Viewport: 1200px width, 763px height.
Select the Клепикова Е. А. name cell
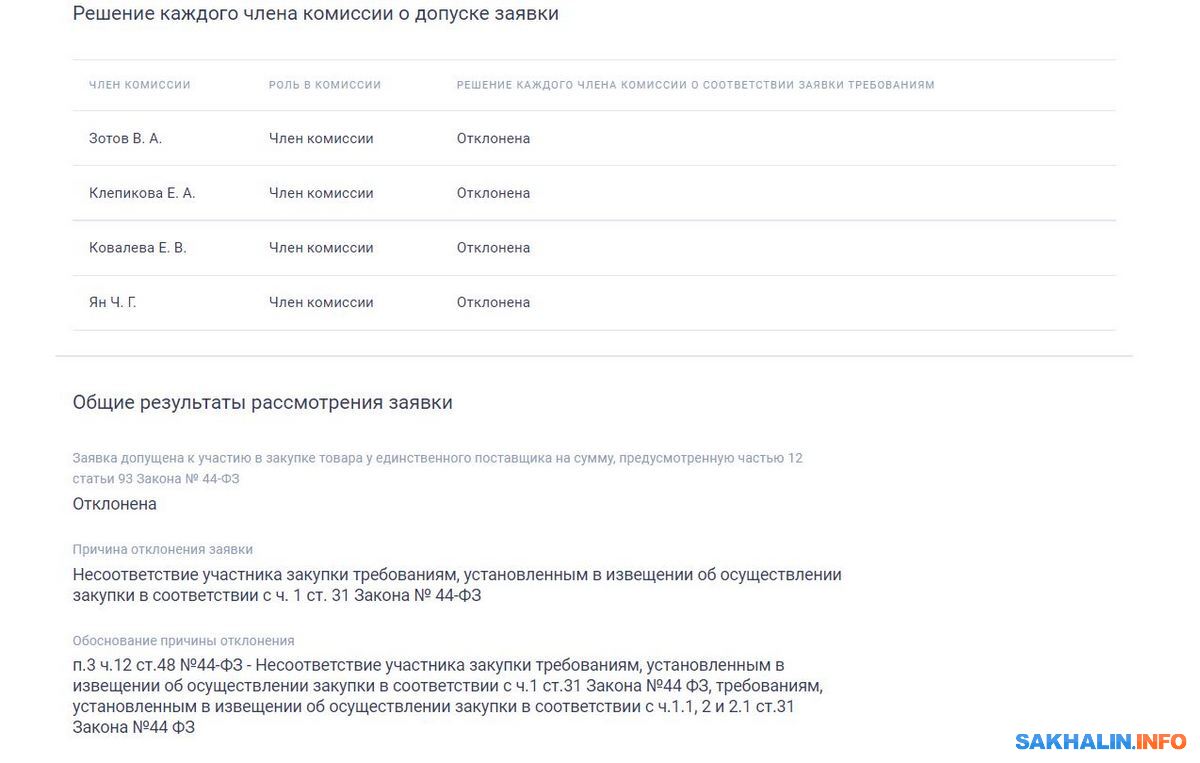click(142, 193)
